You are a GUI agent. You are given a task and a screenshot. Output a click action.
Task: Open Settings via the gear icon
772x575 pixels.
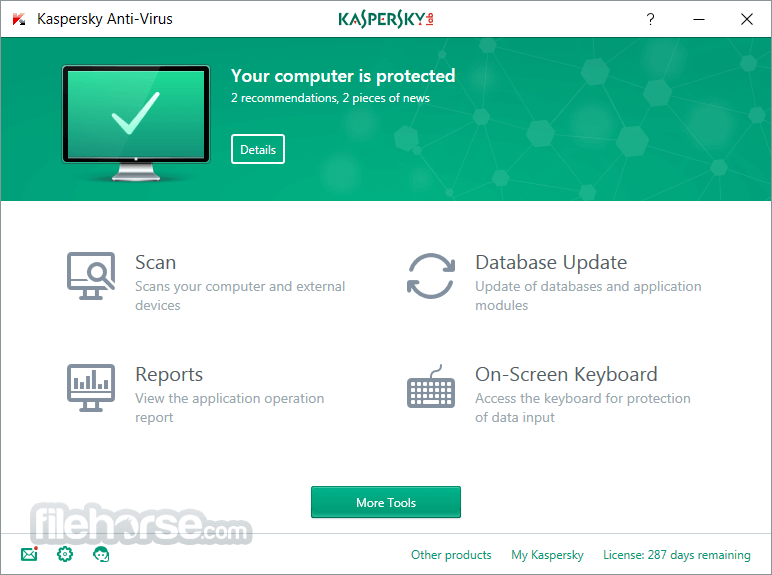(65, 554)
